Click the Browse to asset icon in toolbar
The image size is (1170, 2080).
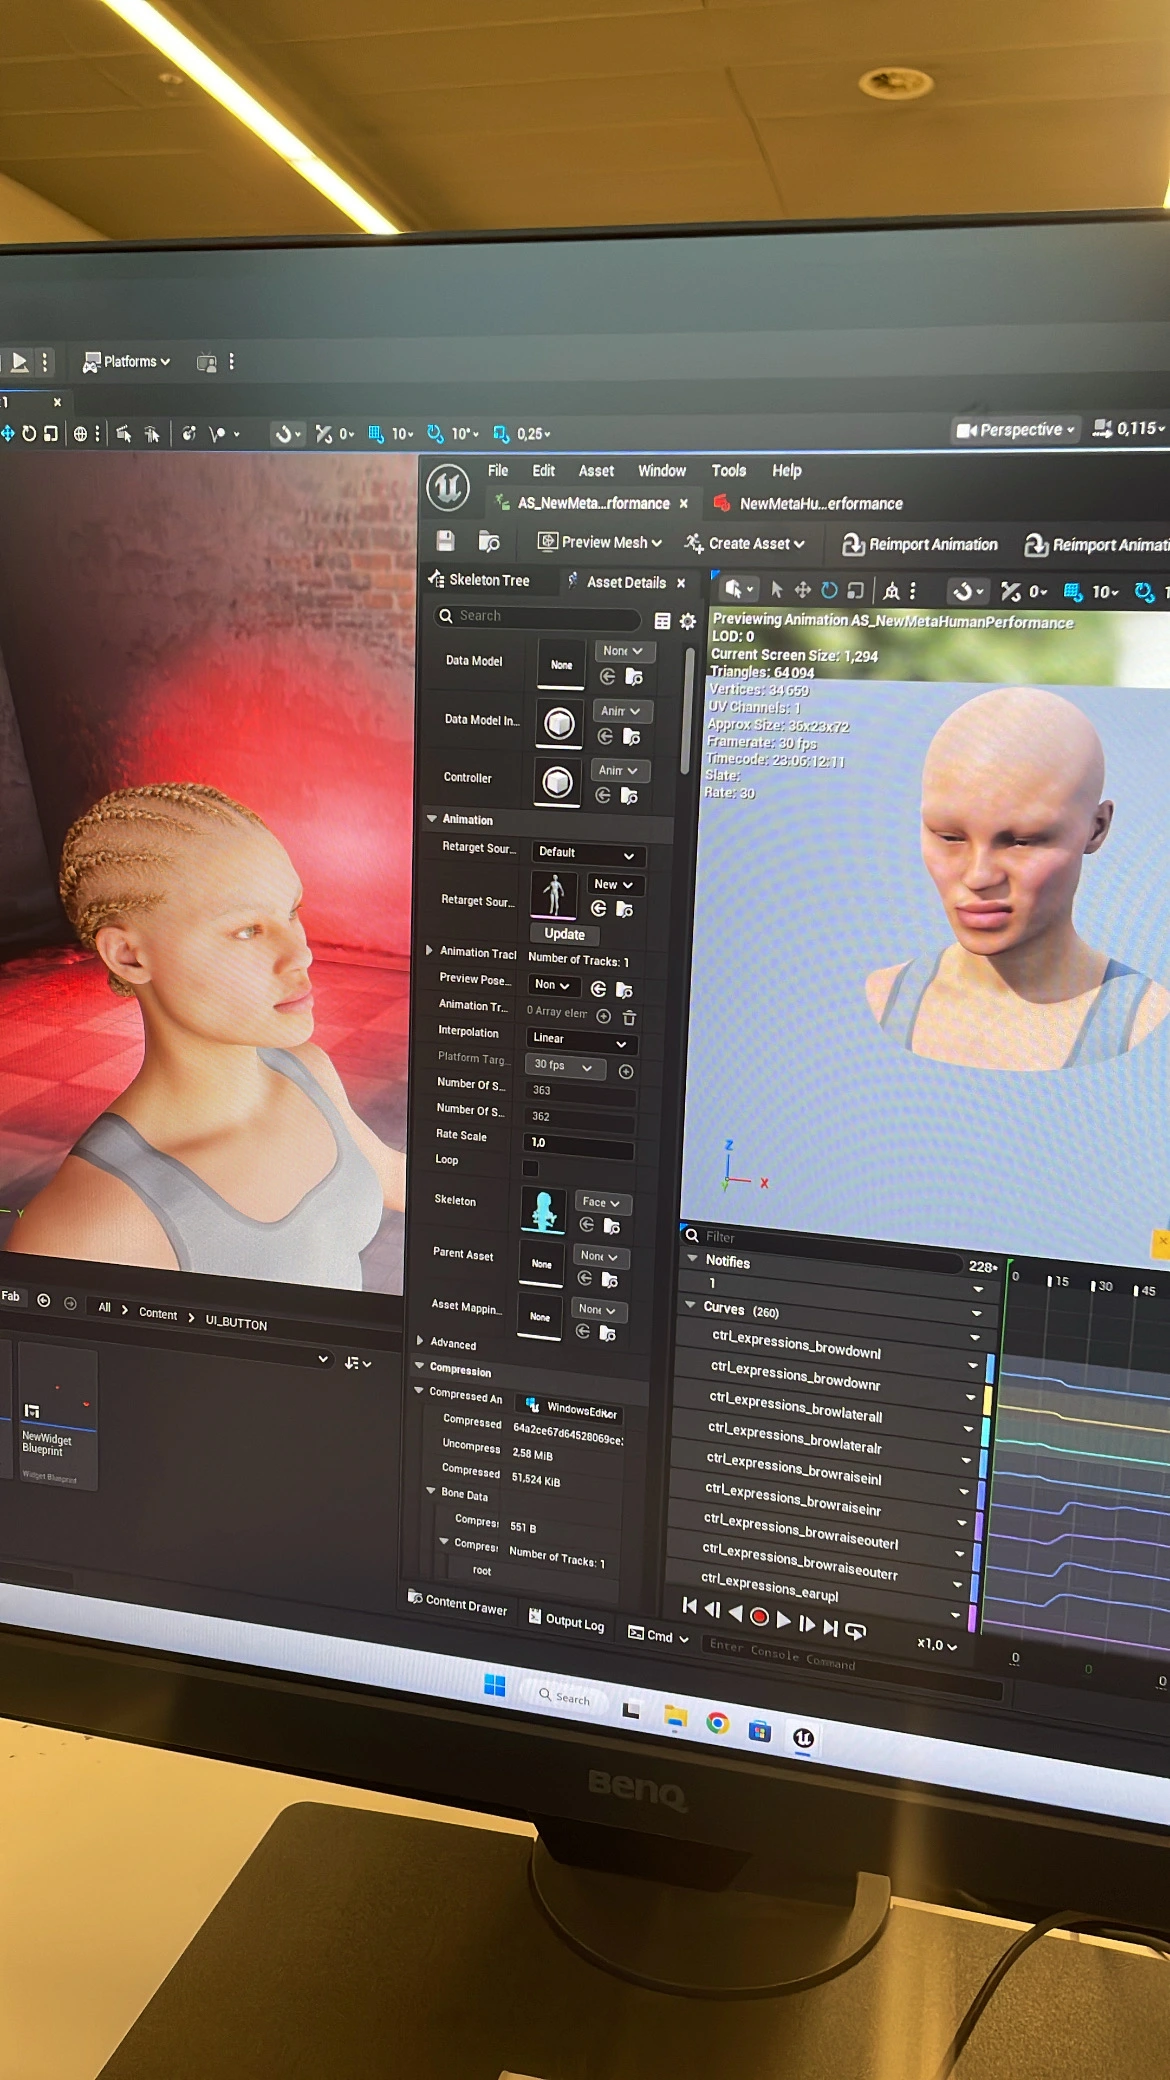click(489, 542)
